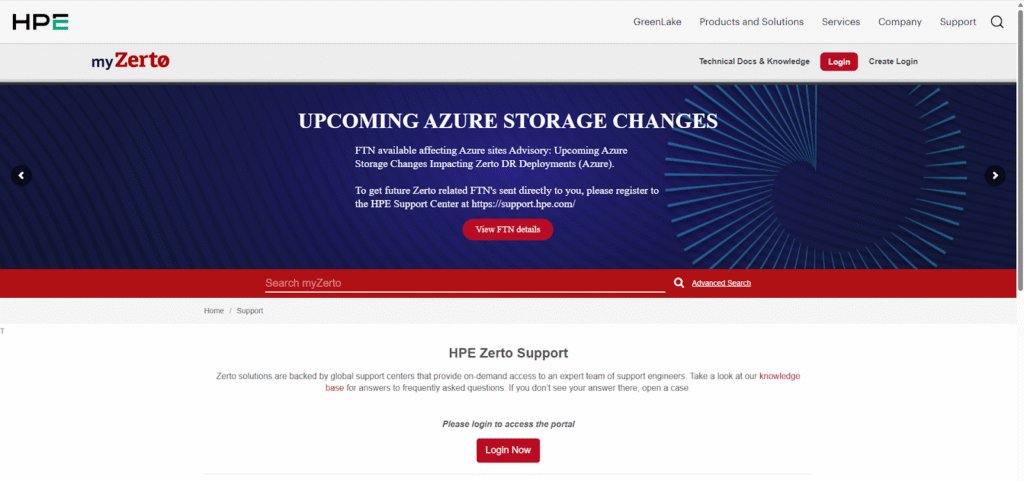Open Technical Docs & Knowledge link
This screenshot has width=1024, height=481.
click(x=754, y=62)
